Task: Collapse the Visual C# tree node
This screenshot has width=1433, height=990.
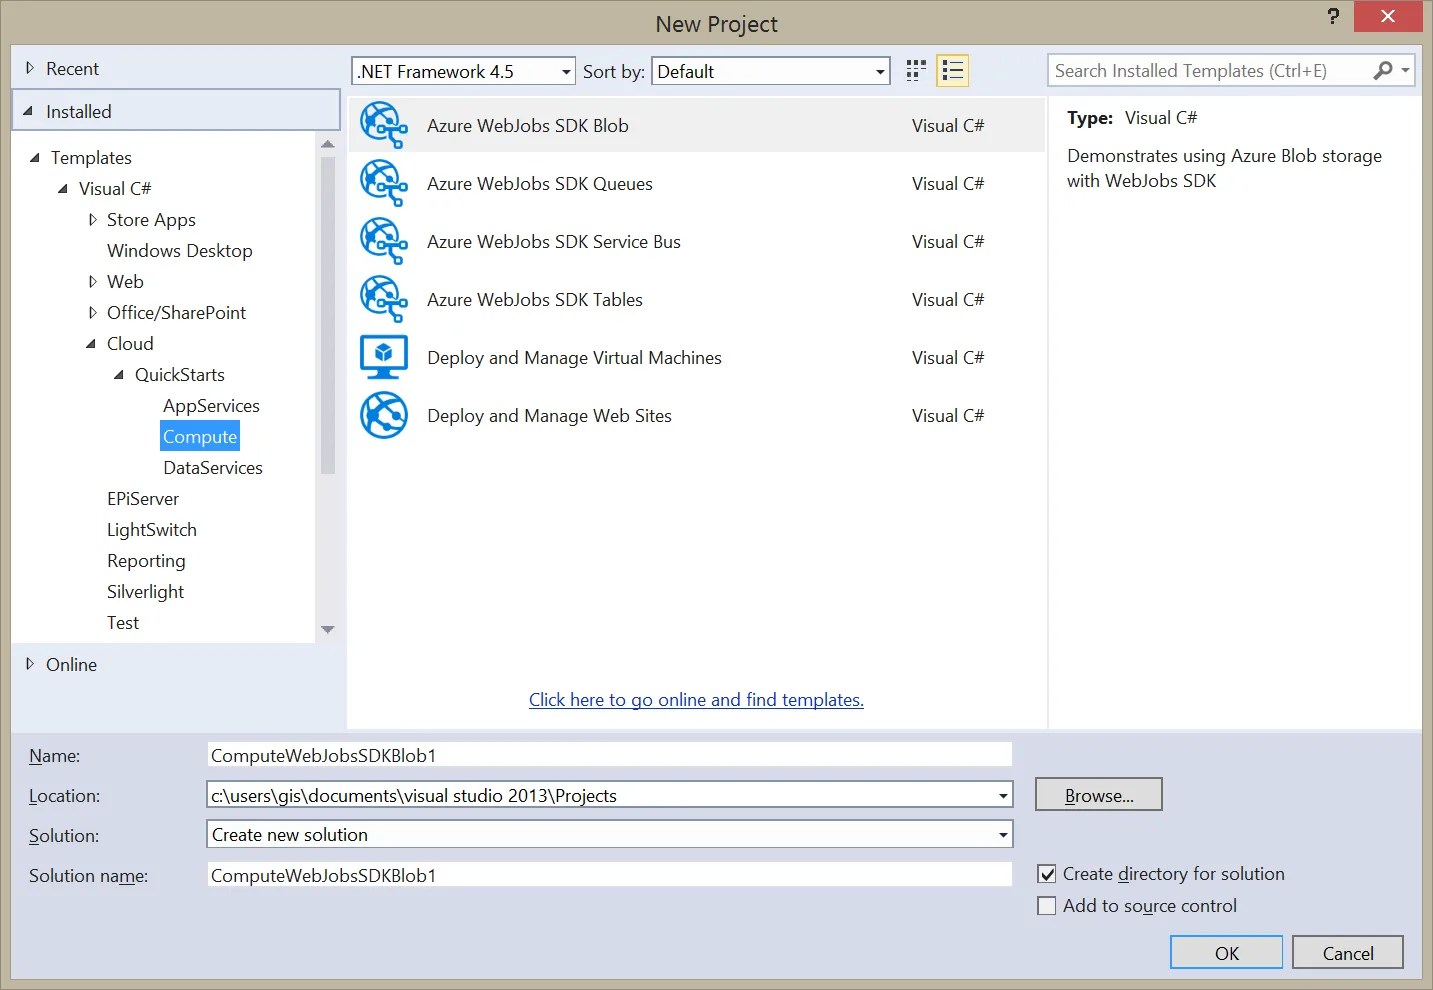Action: (63, 189)
